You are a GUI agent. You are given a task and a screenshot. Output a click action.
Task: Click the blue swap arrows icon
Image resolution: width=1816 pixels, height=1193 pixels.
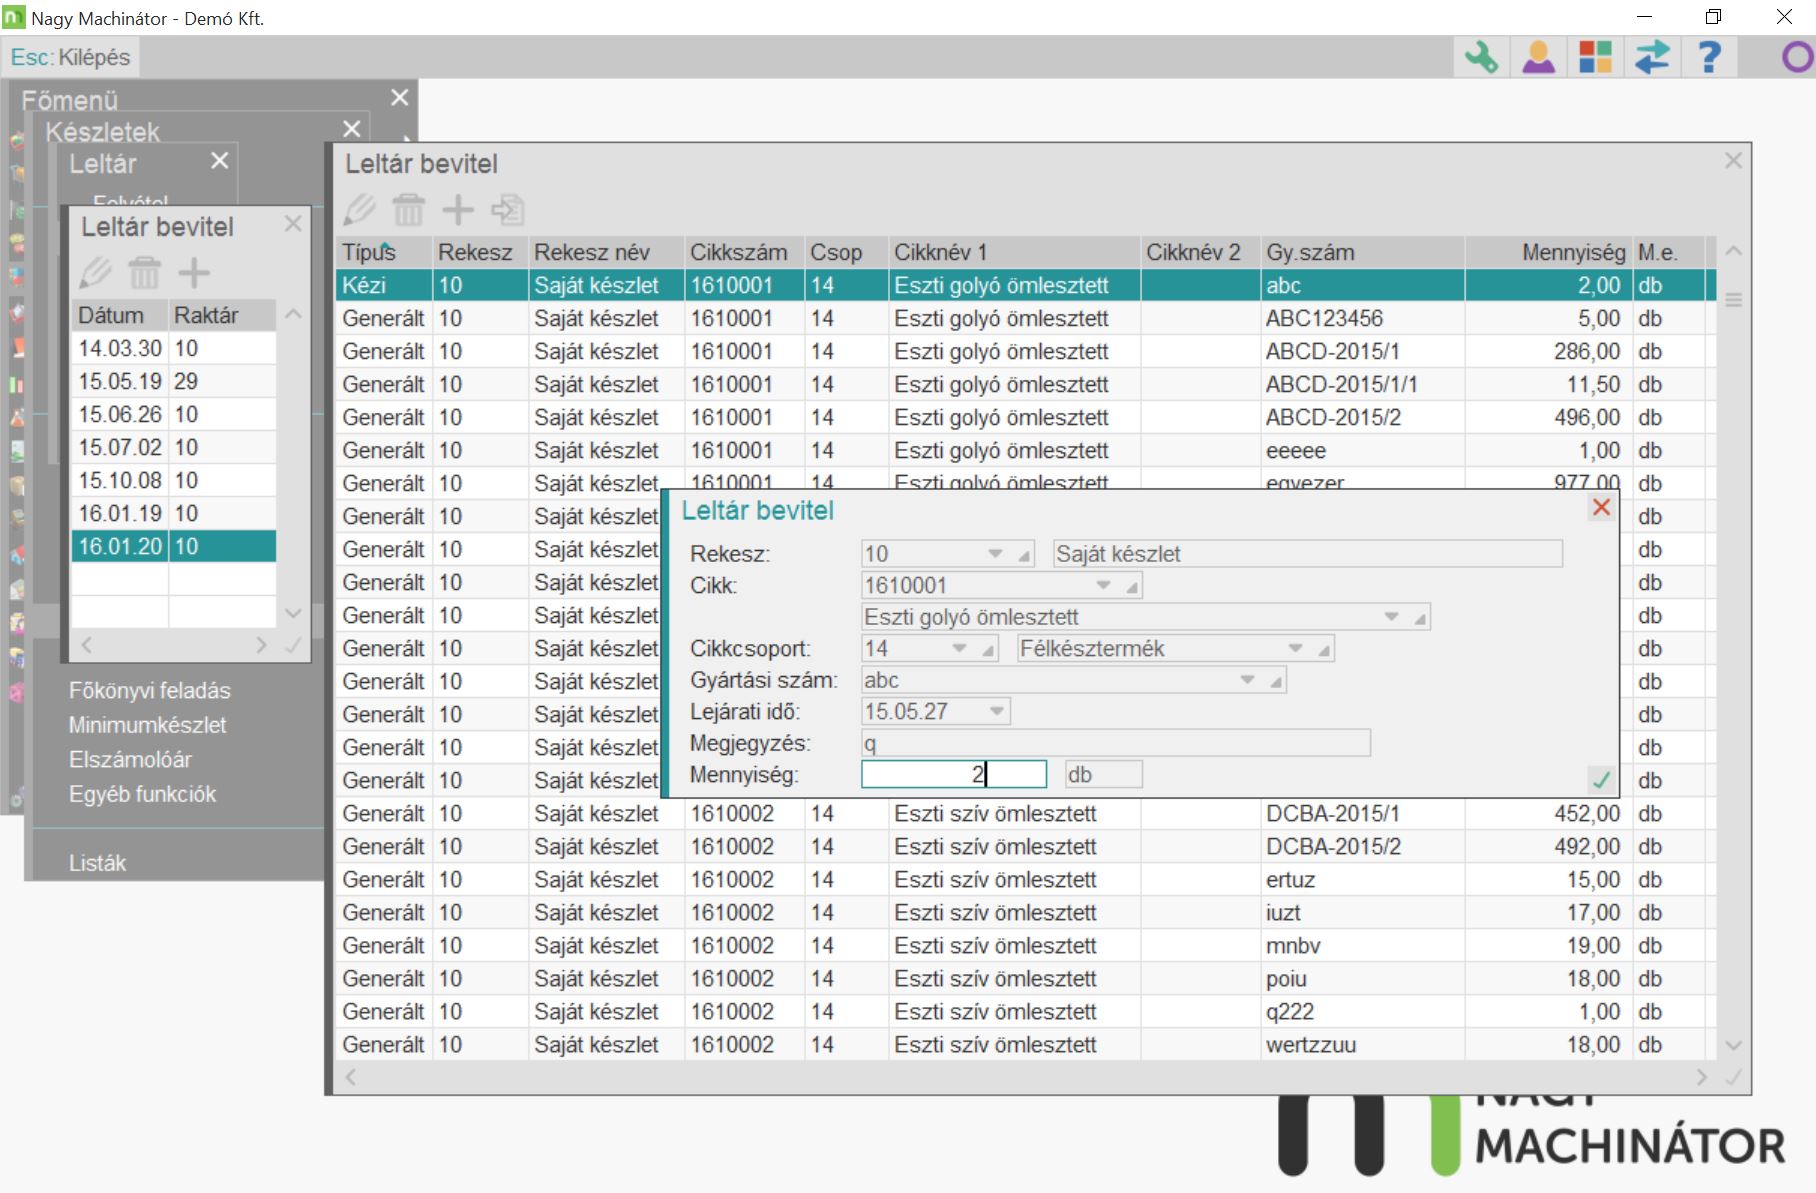pyautogui.click(x=1652, y=57)
